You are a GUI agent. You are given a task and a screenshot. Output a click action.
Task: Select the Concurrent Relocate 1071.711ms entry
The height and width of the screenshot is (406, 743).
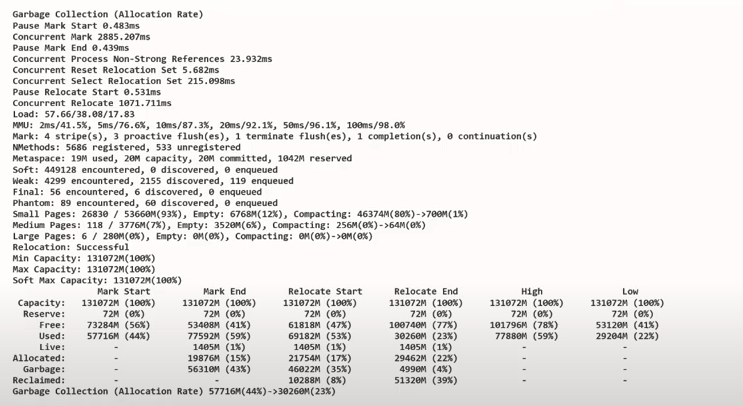92,103
